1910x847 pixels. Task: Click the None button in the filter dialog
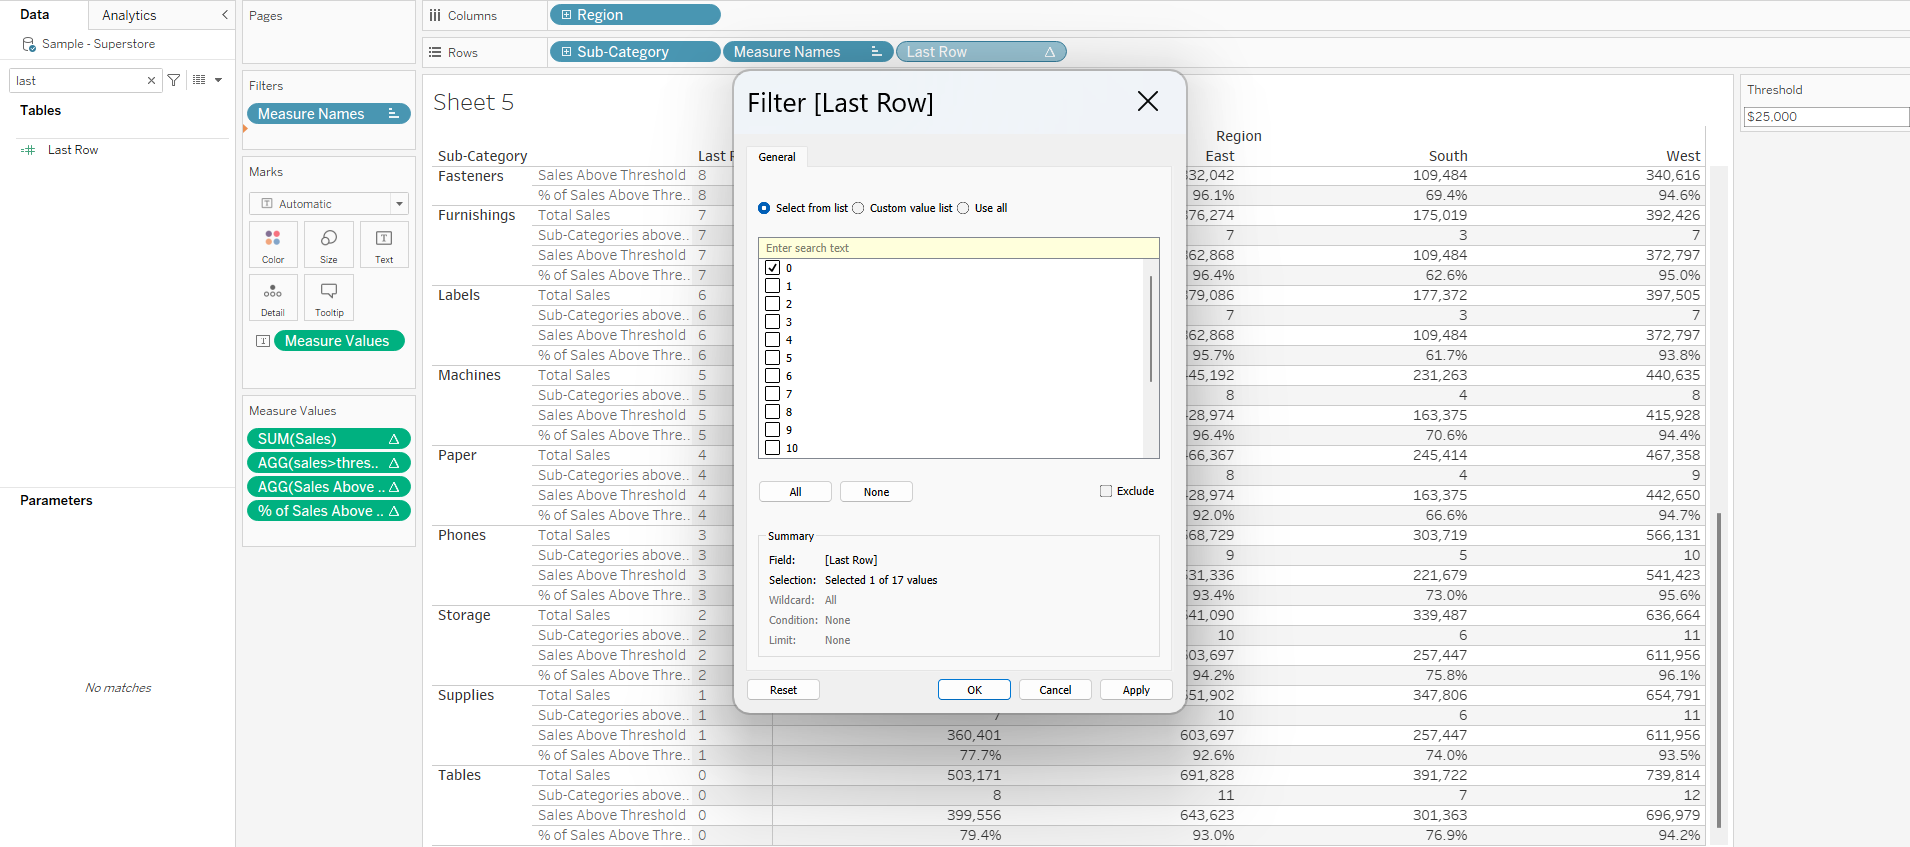point(876,492)
